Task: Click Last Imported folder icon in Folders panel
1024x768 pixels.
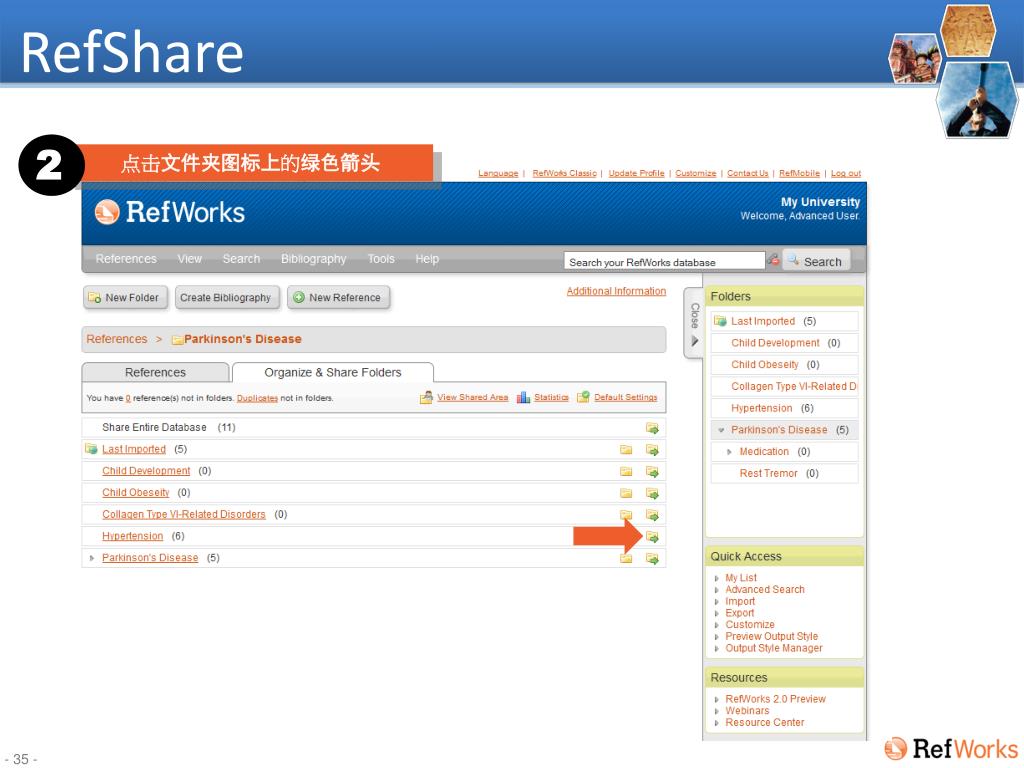Action: [x=720, y=321]
